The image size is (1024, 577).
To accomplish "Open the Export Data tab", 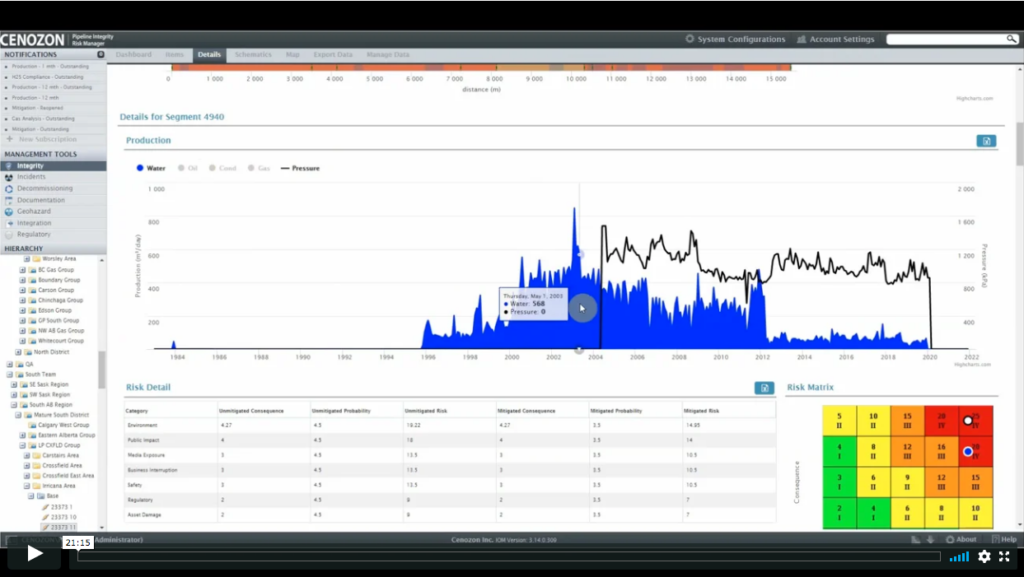I will [x=333, y=55].
